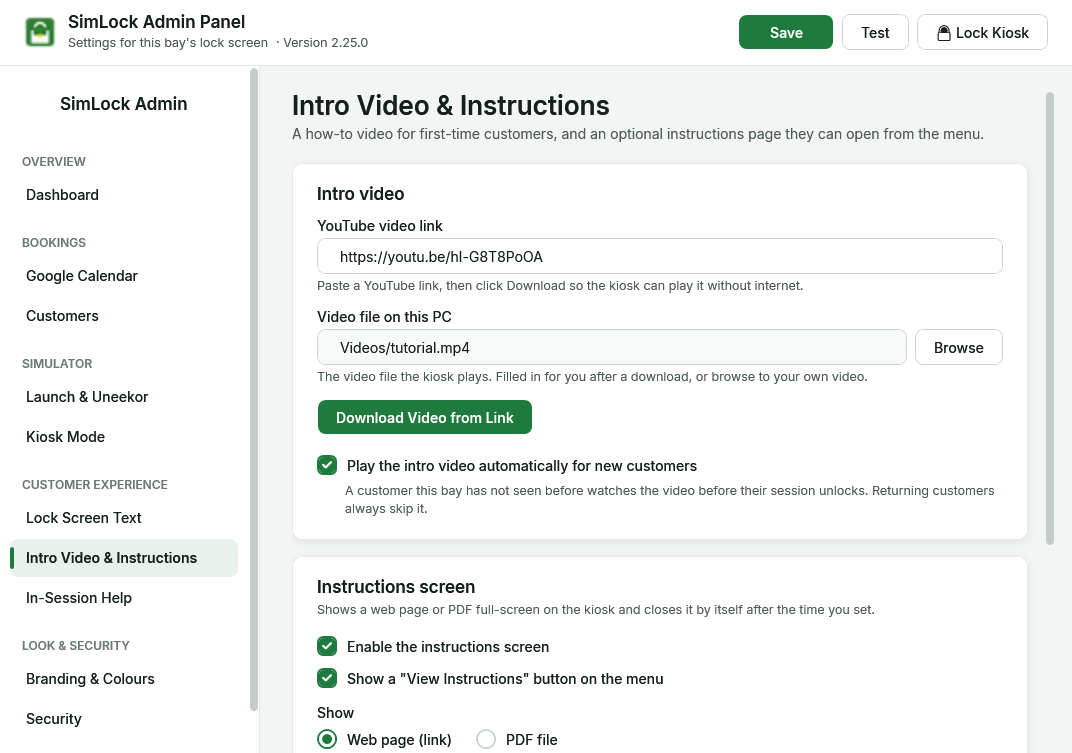Viewport: 1072px width, 753px height.
Task: Open the Kiosk Mode settings
Action: point(124,437)
